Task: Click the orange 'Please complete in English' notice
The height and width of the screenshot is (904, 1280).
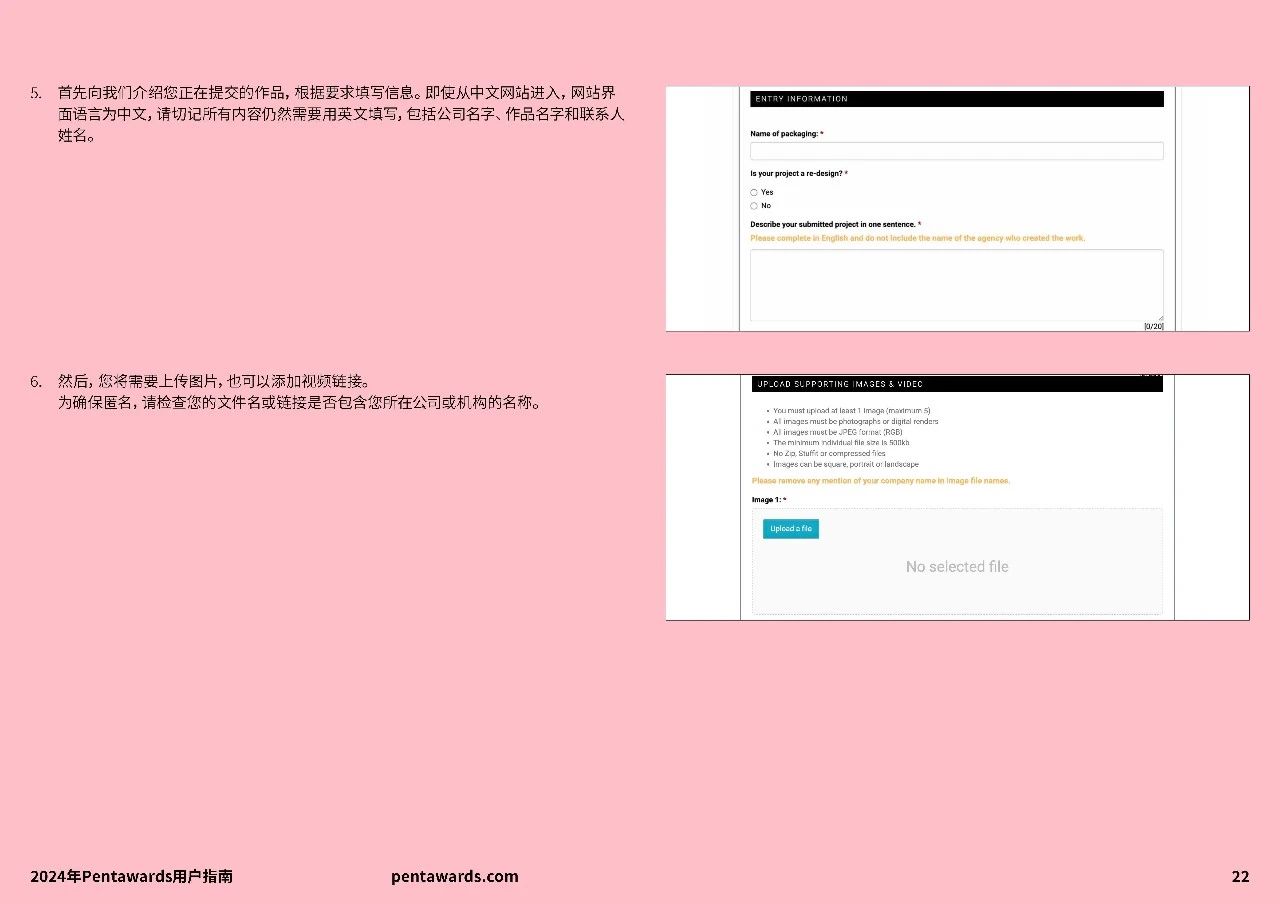Action: point(917,239)
